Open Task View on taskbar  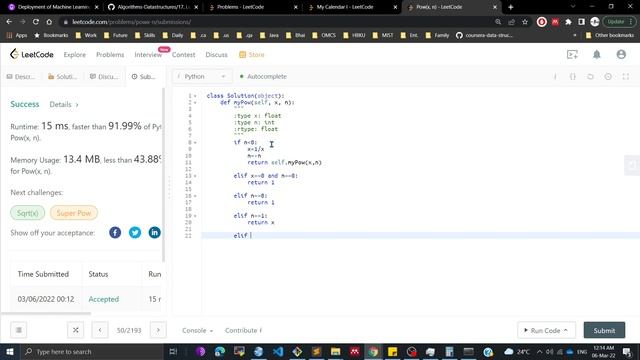pos(173,351)
